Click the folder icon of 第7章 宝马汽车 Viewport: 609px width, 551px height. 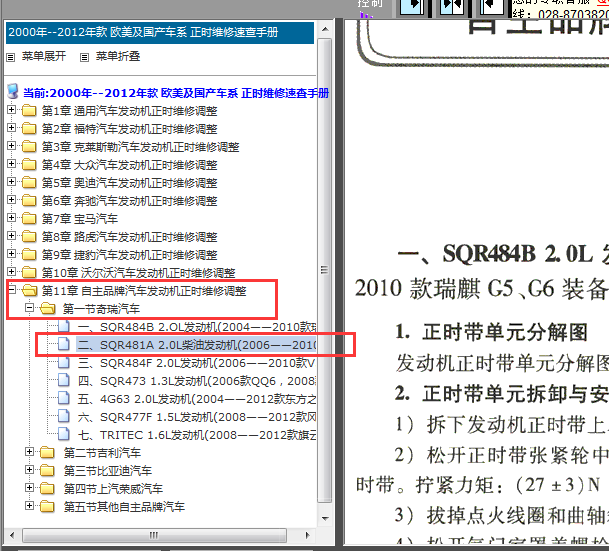click(29, 219)
